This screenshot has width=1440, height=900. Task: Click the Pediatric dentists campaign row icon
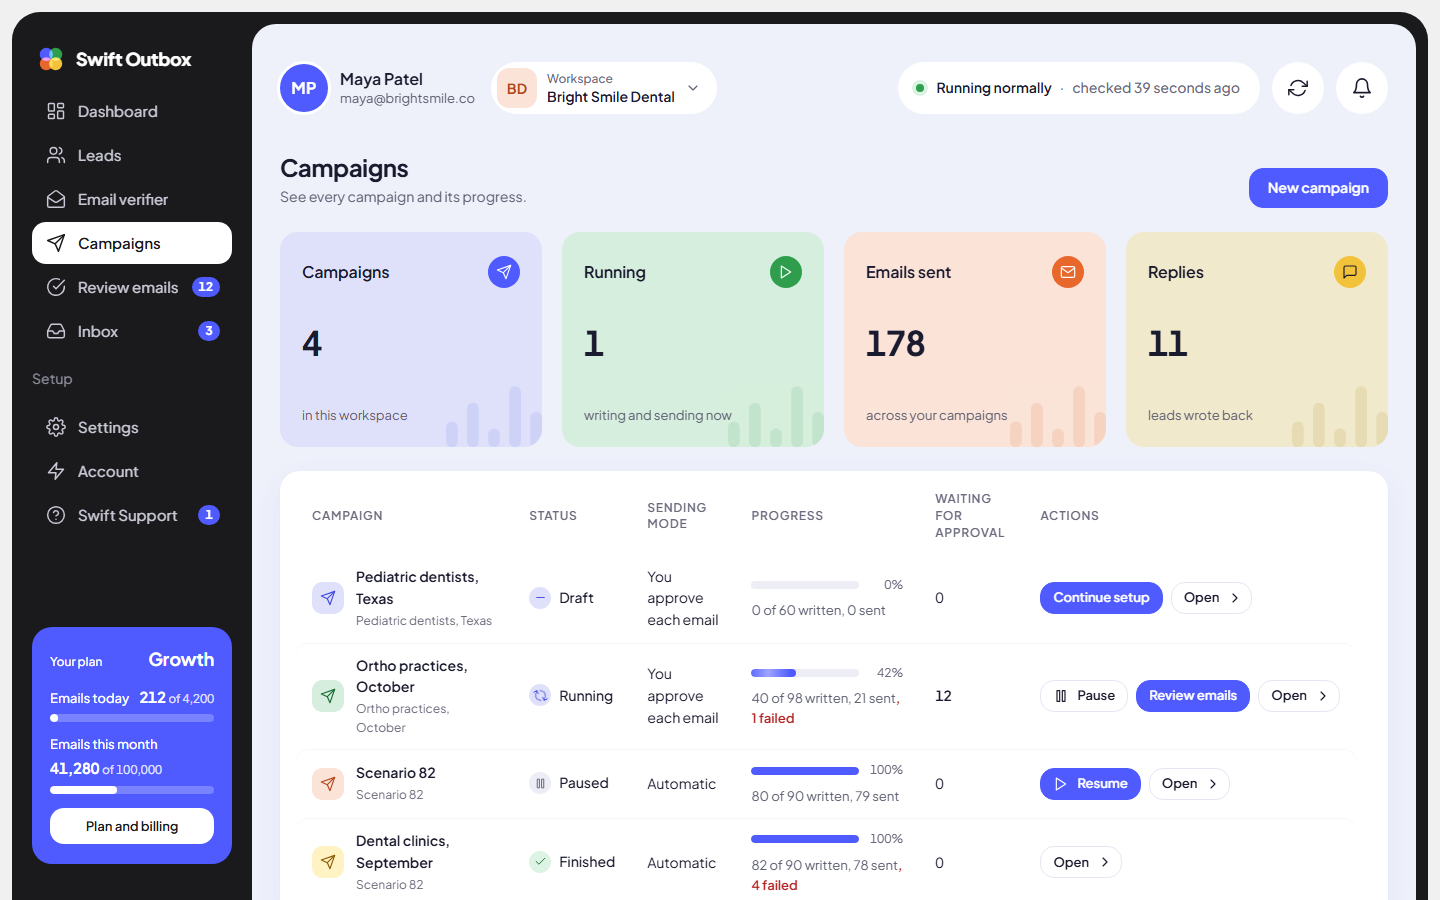tap(328, 598)
